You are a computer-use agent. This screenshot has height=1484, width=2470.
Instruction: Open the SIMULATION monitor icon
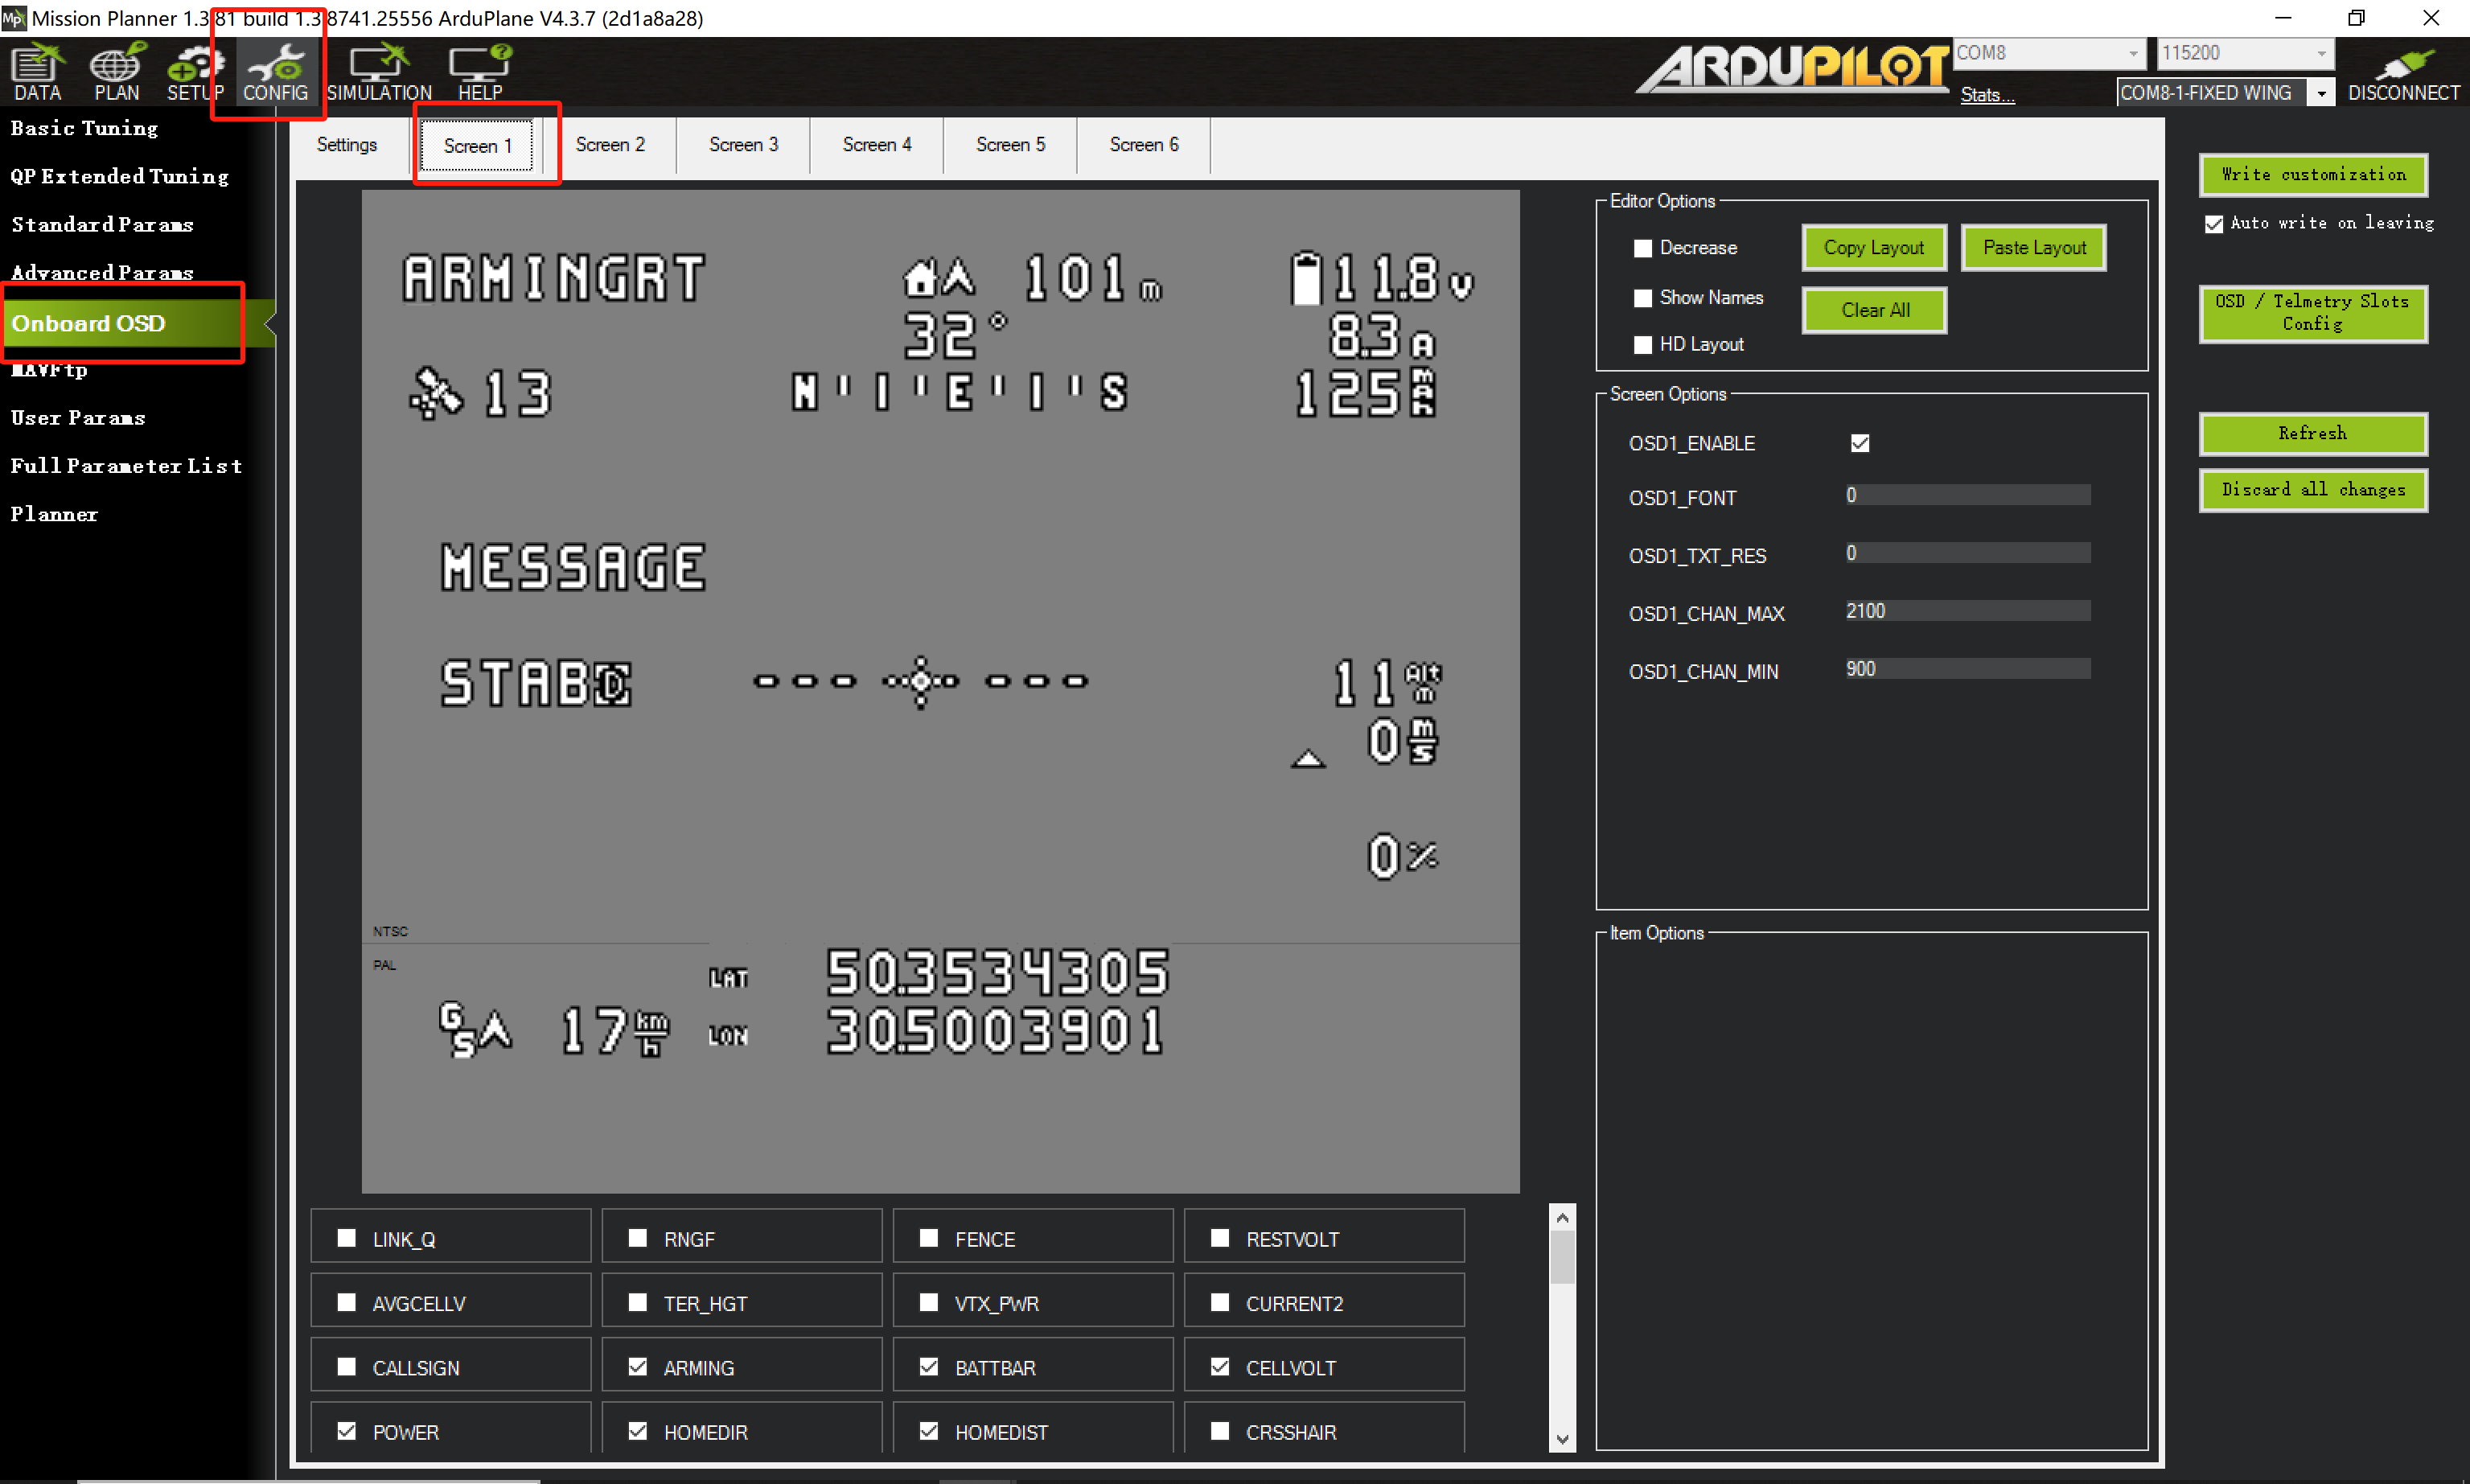pyautogui.click(x=379, y=72)
